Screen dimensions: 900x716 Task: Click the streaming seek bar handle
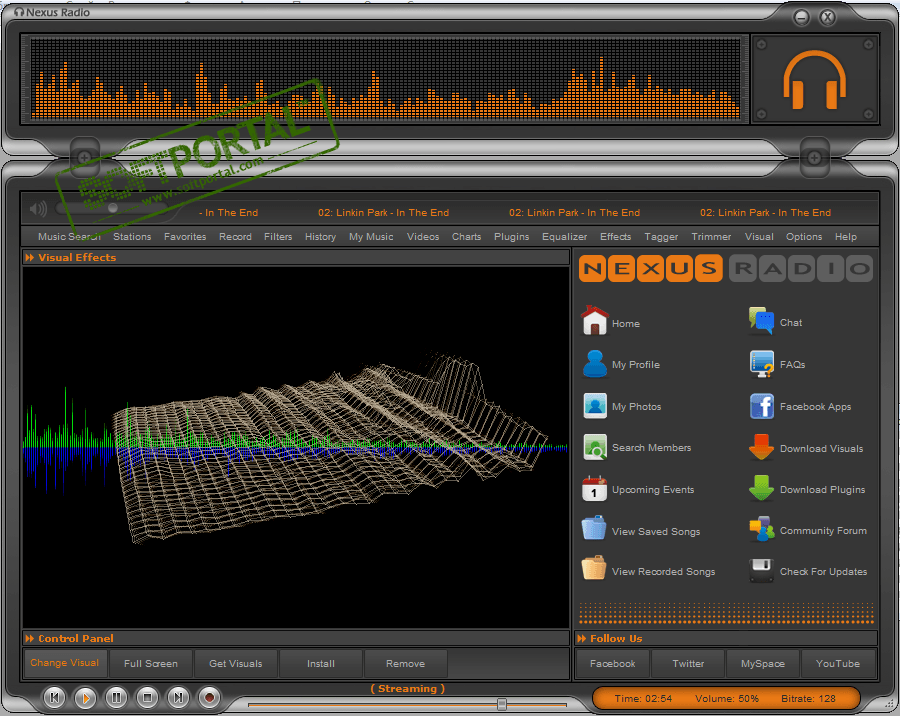coord(502,704)
